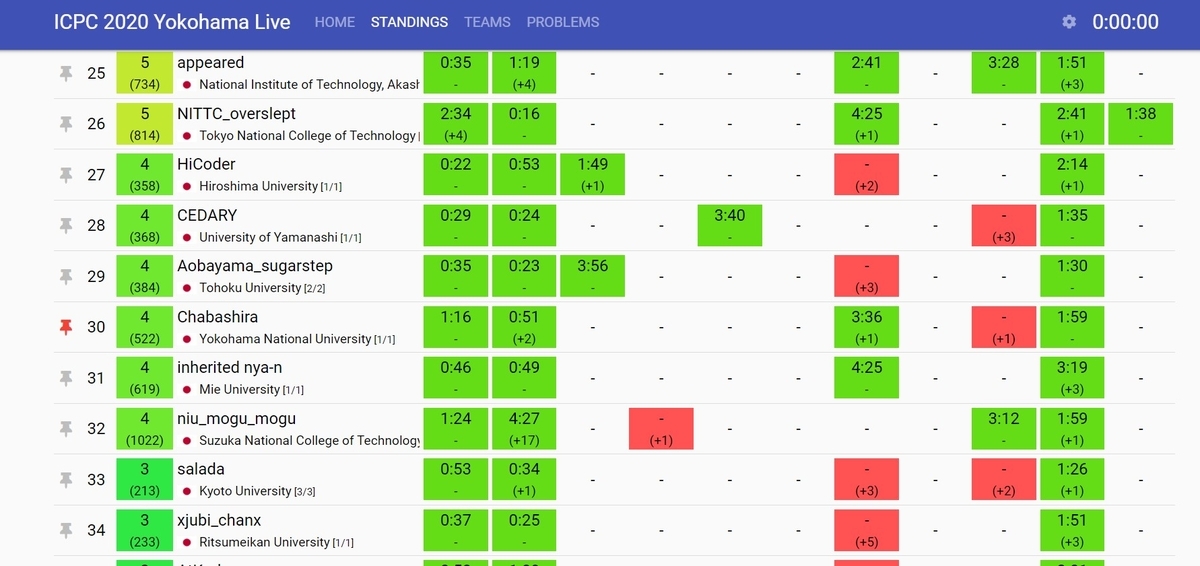Go to the HOME tab
This screenshot has height=566, width=1200.
coord(335,22)
